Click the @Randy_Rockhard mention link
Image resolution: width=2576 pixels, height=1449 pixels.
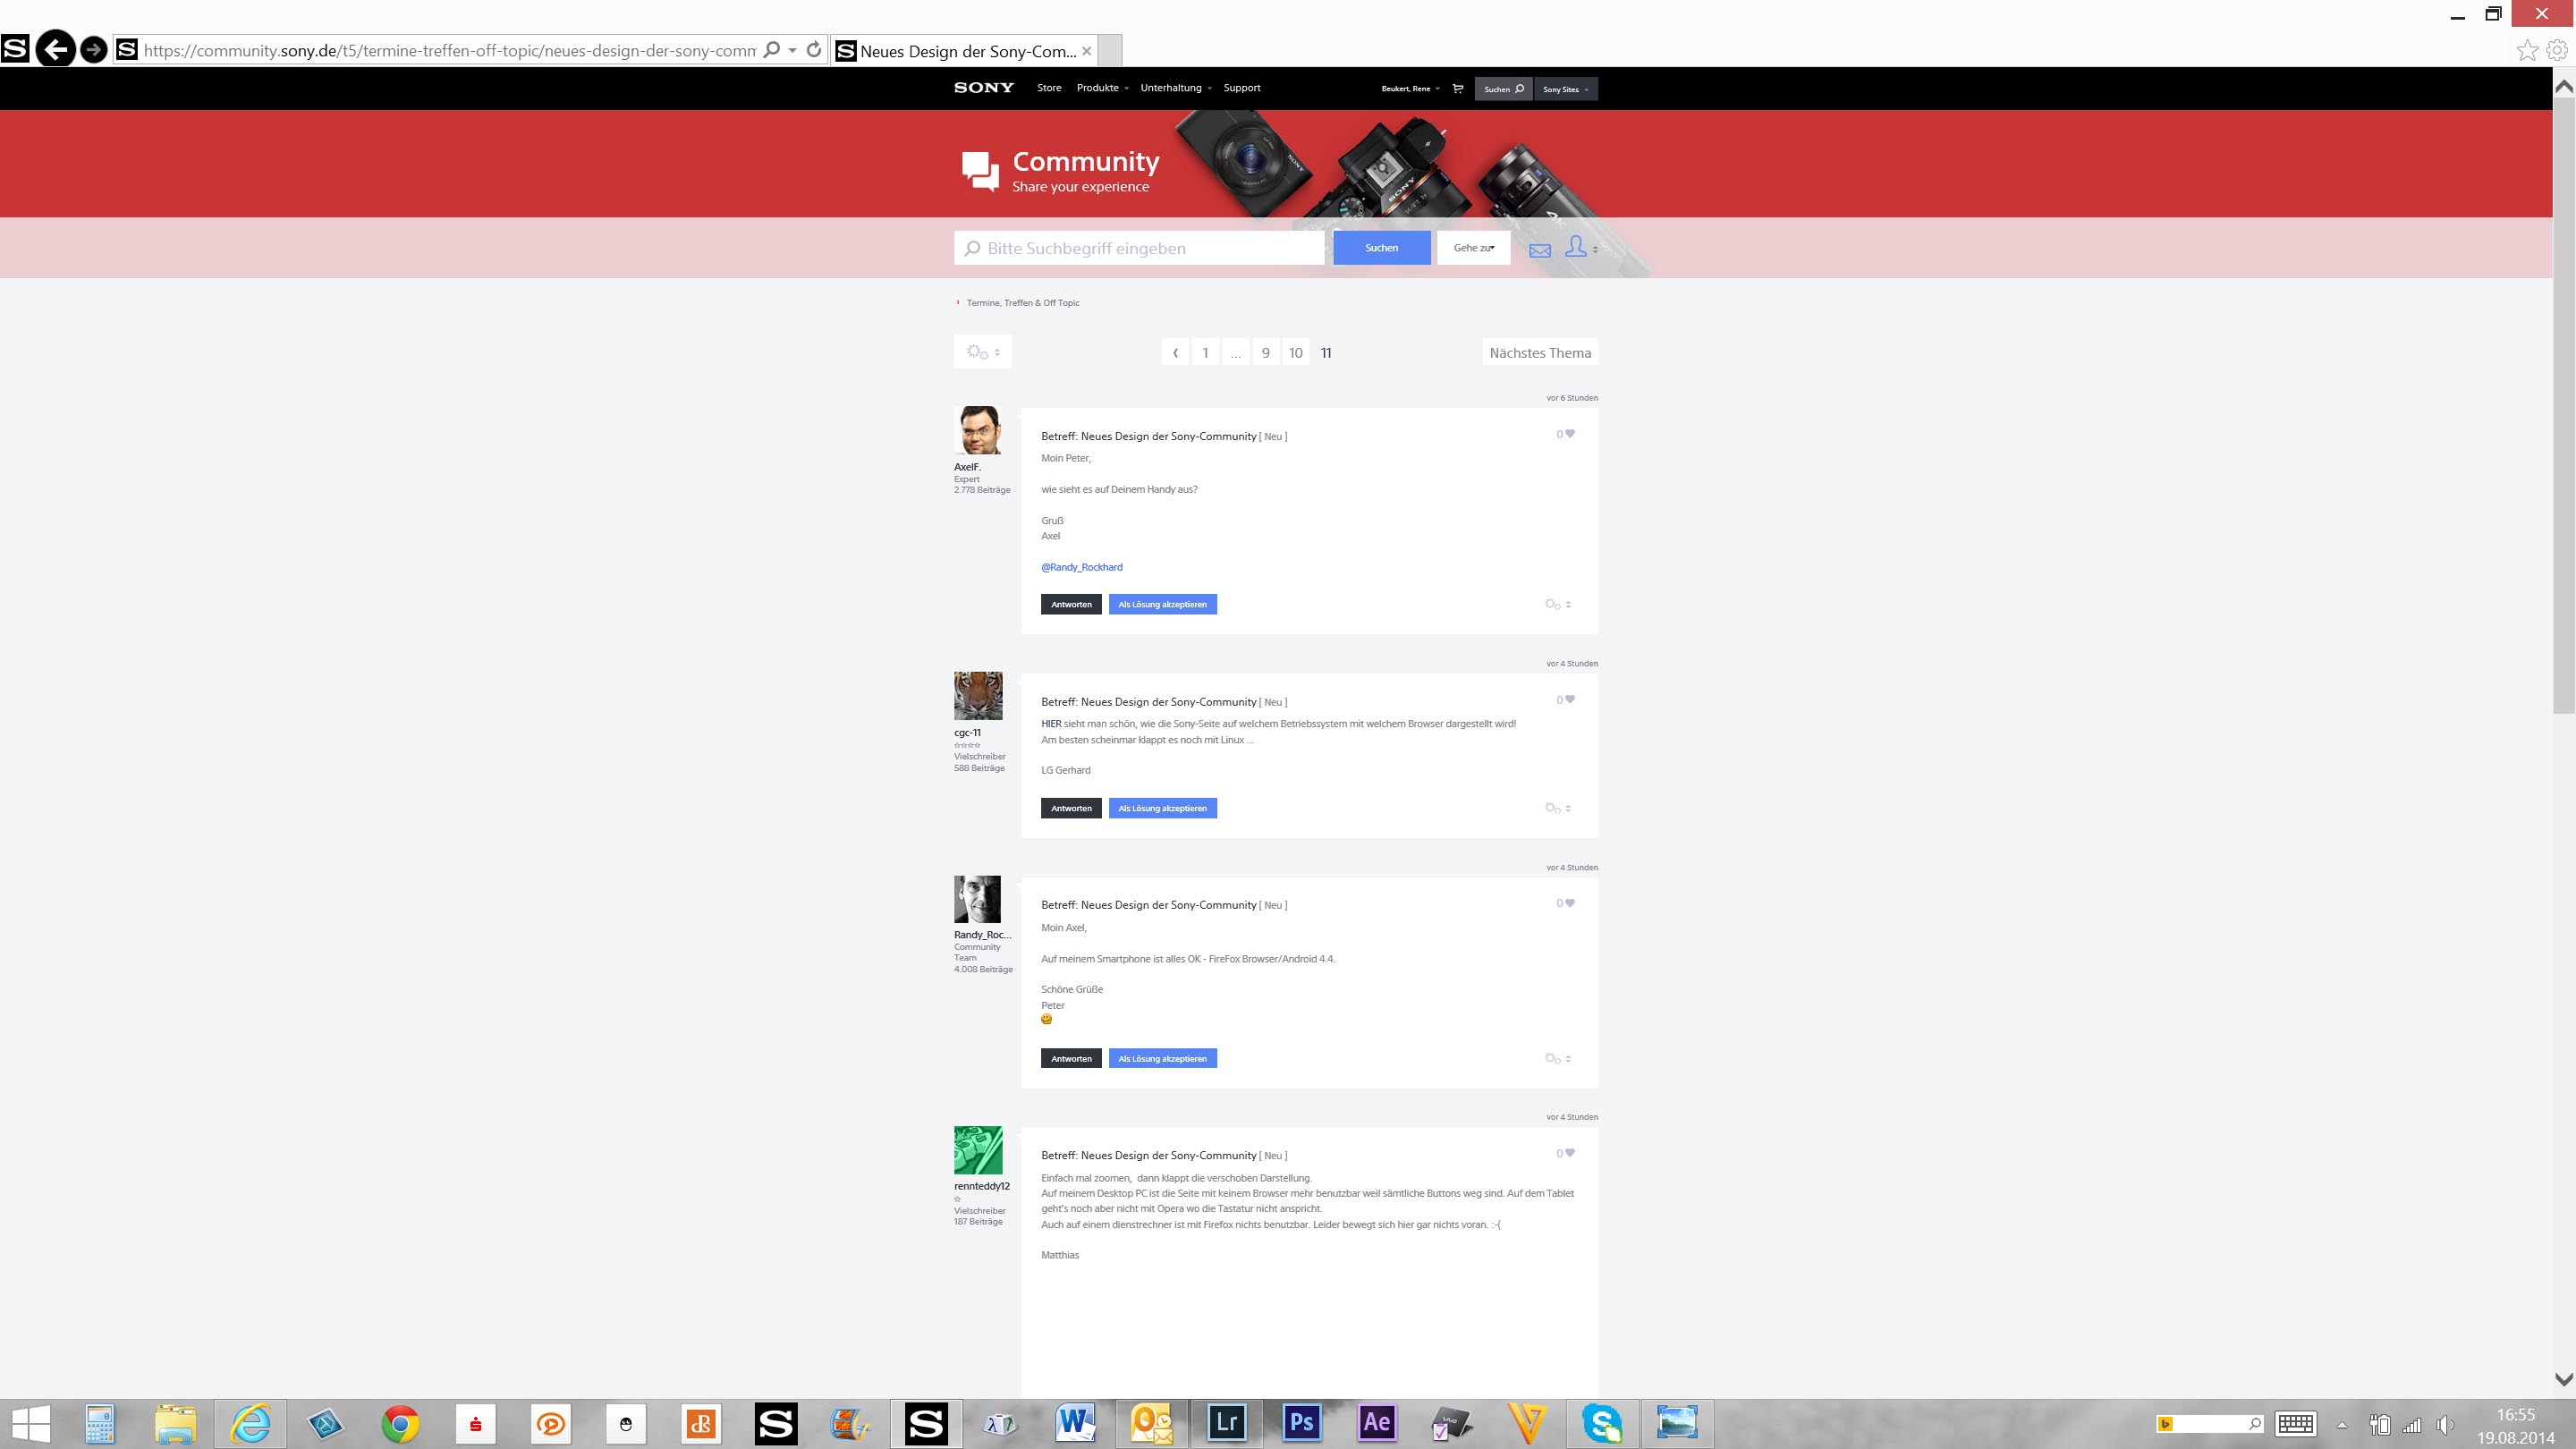1081,567
